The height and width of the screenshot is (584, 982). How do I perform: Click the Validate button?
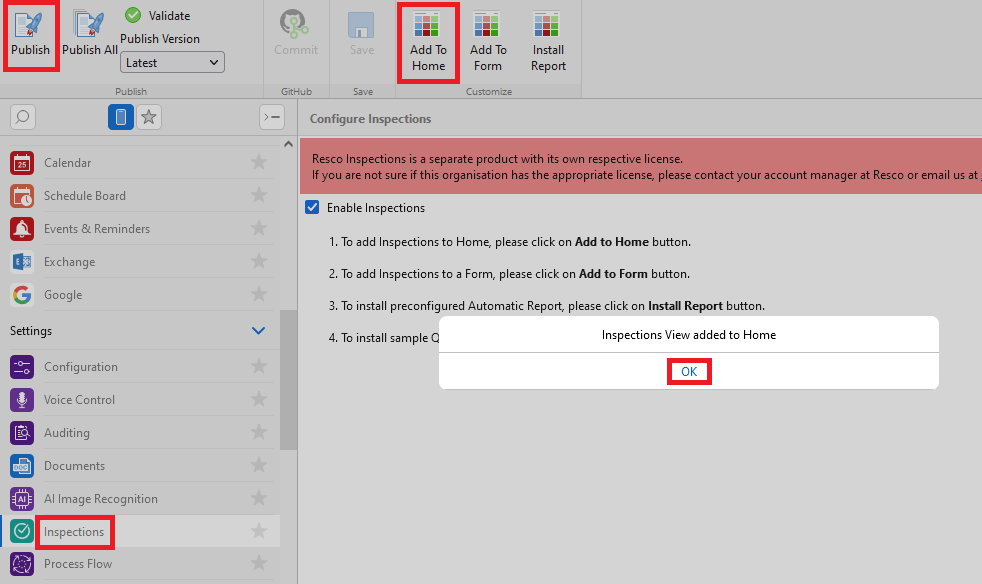pos(158,16)
